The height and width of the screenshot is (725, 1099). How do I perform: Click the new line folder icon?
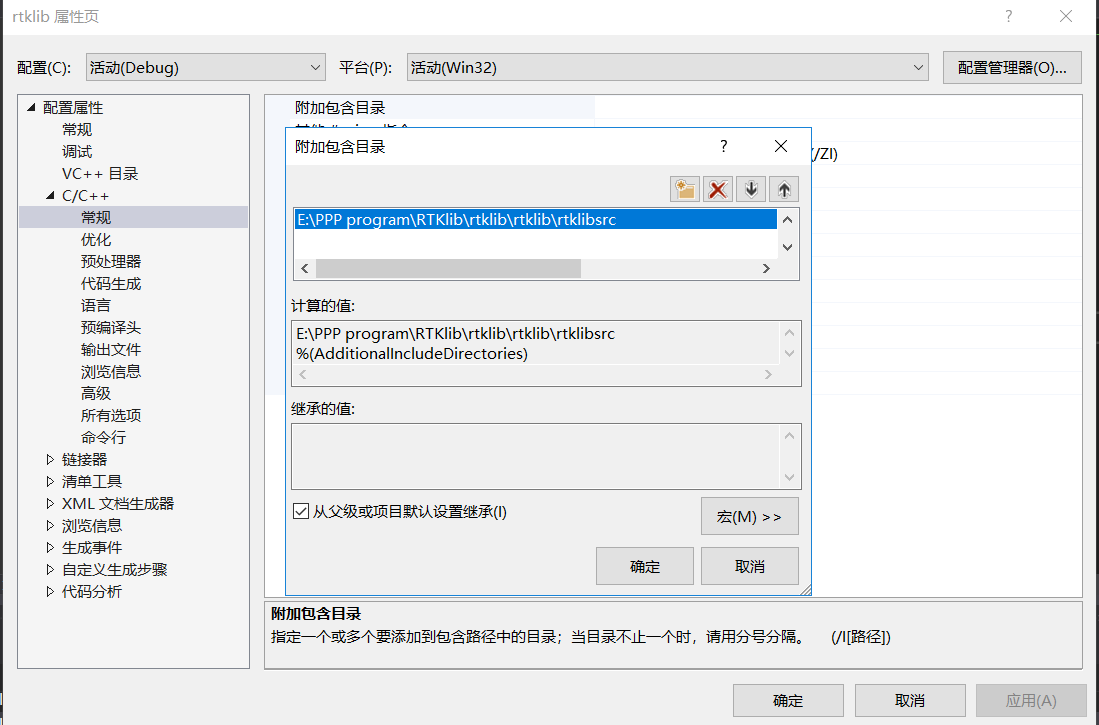685,189
